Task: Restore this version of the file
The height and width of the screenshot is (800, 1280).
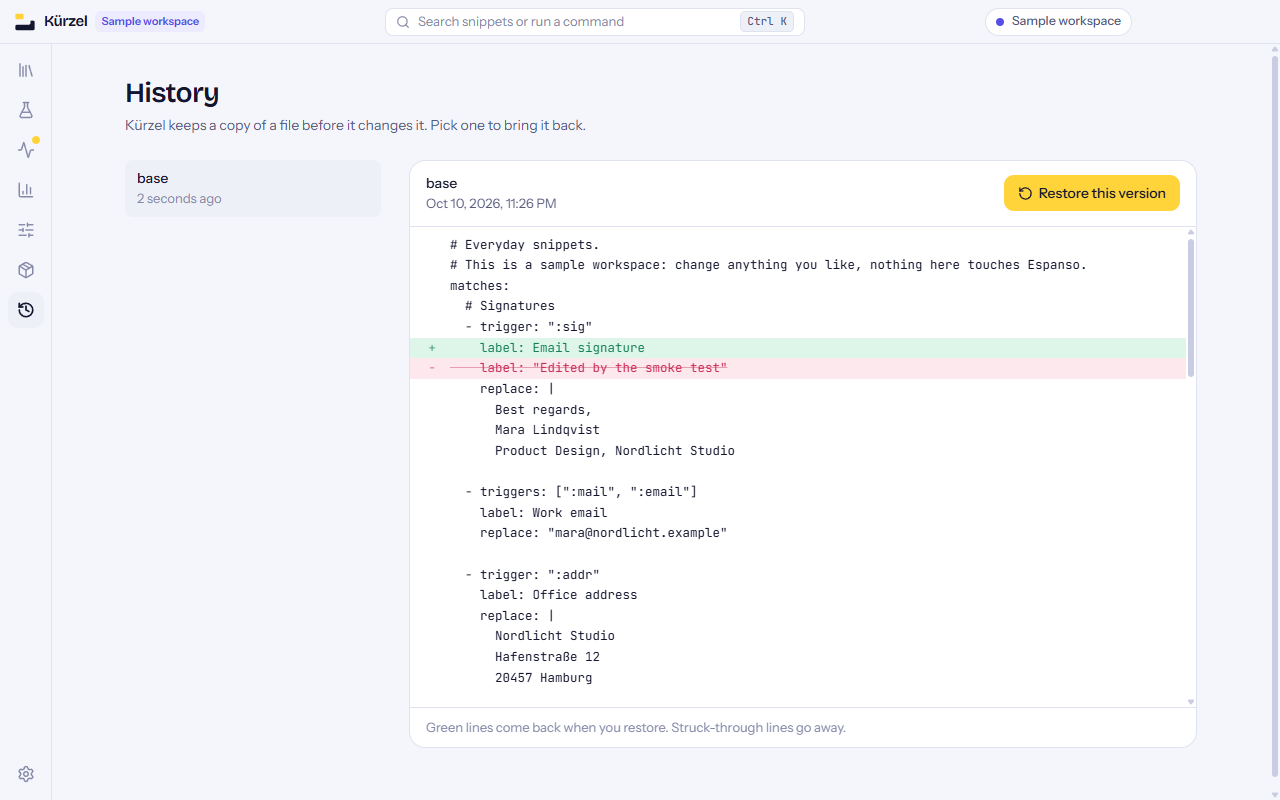Action: 1092,193
